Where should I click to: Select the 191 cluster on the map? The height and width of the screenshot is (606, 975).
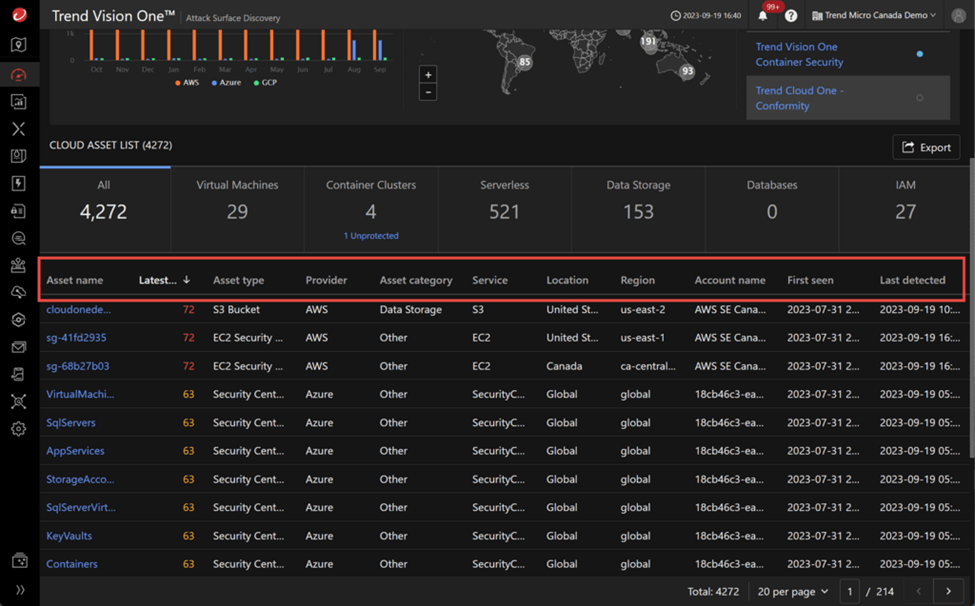coord(649,41)
